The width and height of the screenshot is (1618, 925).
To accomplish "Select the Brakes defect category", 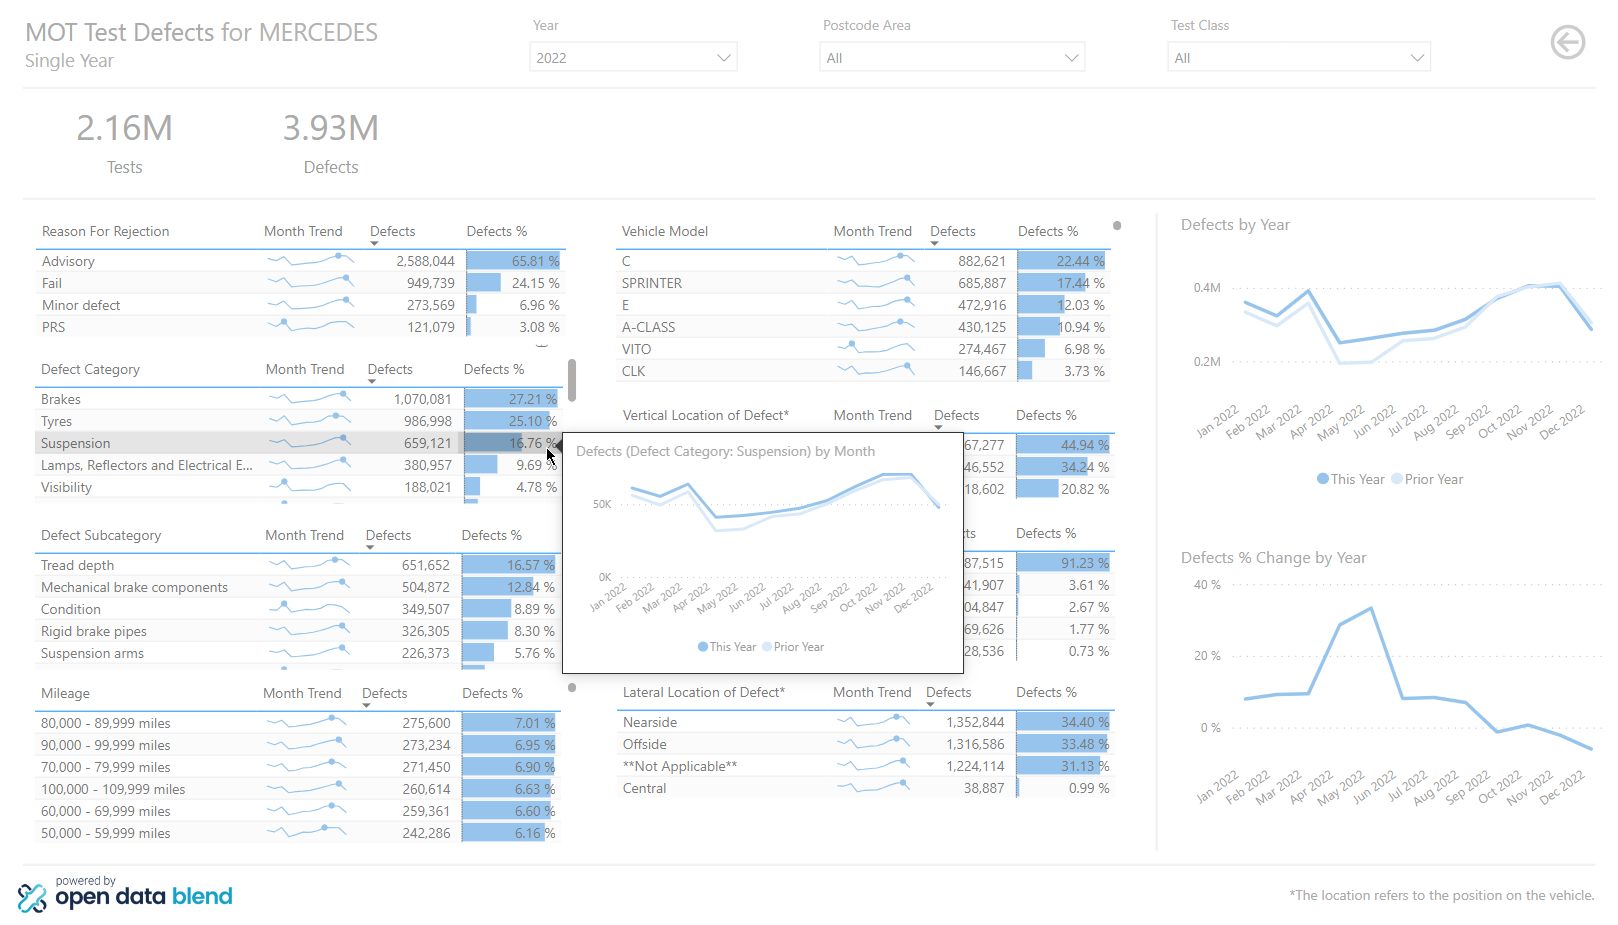I will coord(298,399).
